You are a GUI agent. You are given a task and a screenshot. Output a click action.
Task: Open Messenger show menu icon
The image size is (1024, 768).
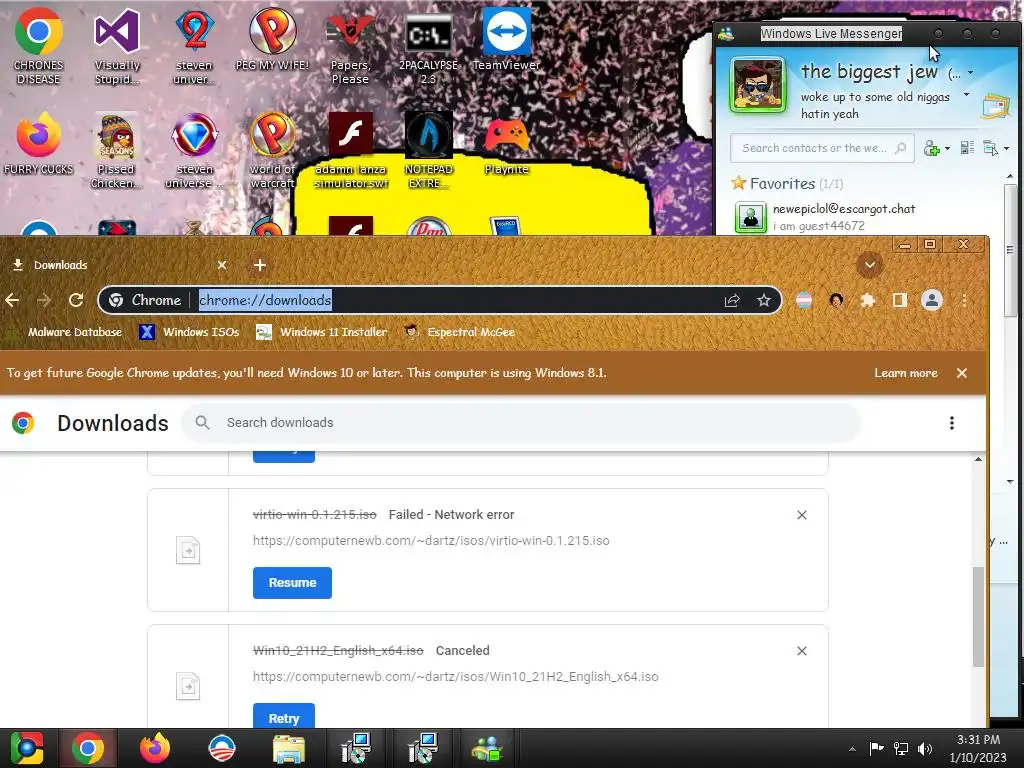(x=991, y=148)
